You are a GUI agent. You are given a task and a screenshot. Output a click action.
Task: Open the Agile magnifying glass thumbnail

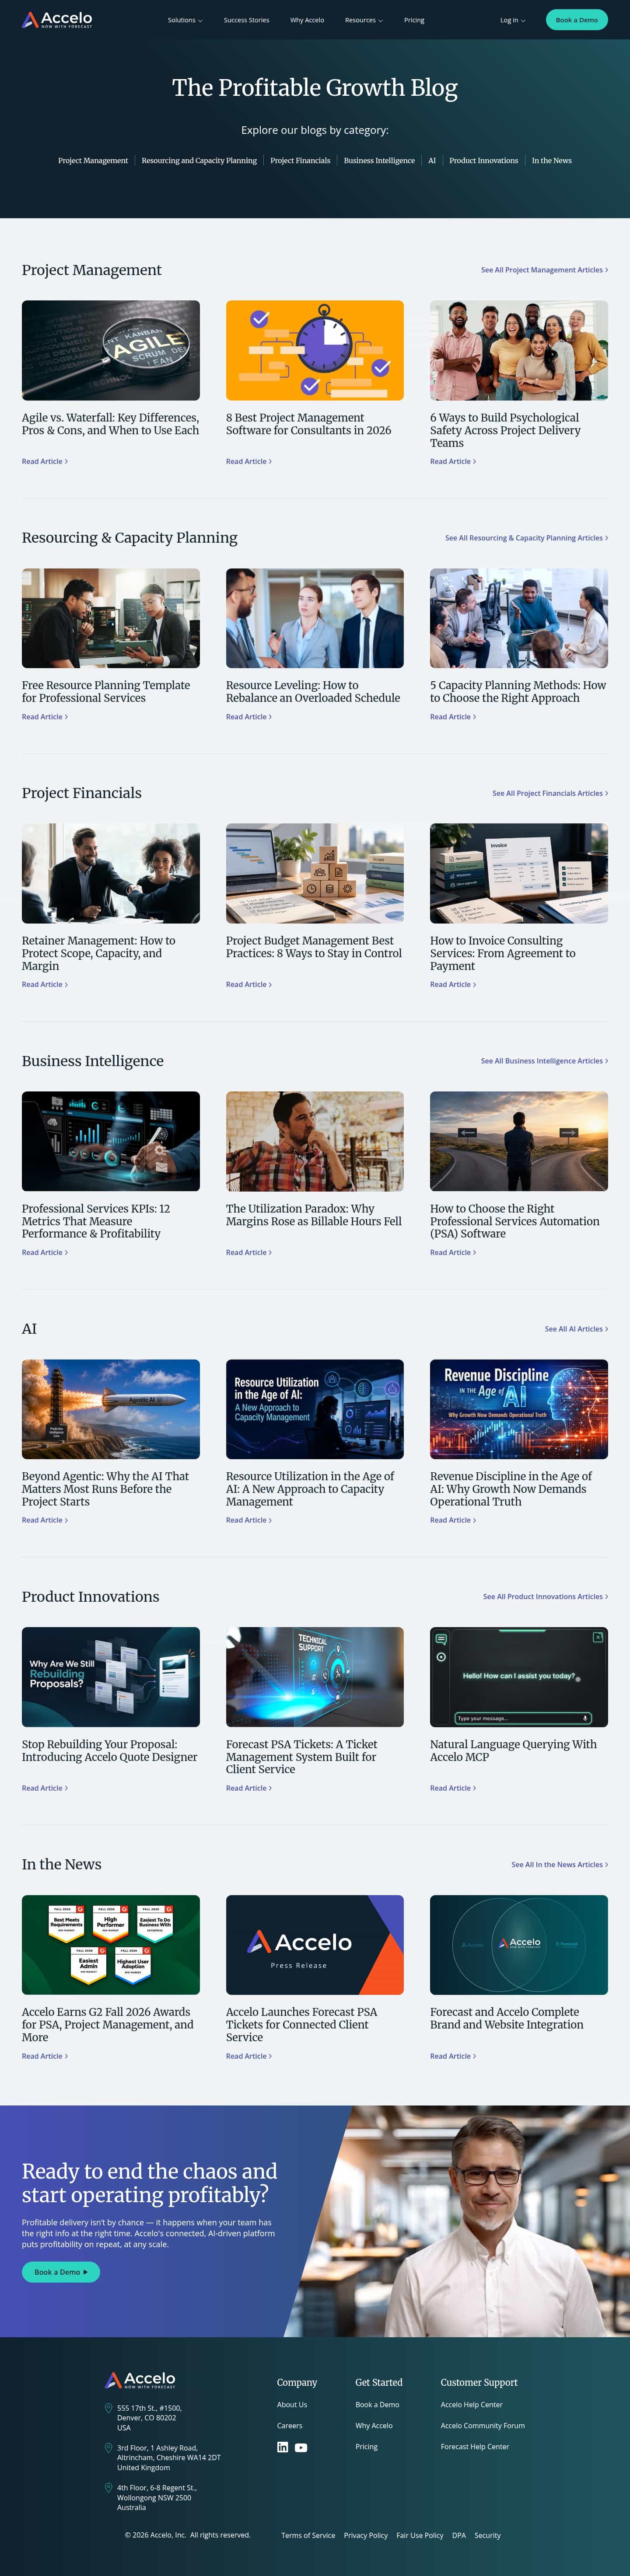coord(111,350)
